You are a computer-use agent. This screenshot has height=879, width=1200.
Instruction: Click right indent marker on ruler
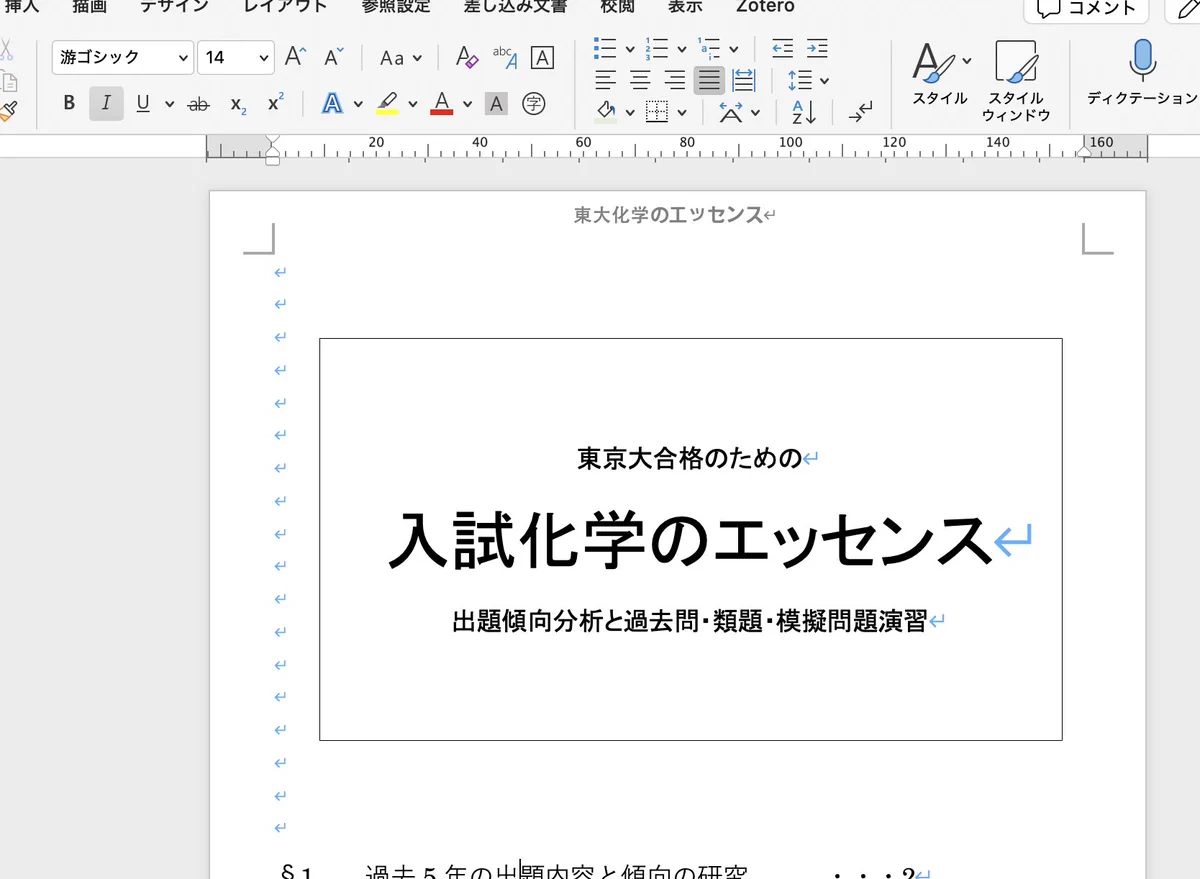[x=1084, y=150]
